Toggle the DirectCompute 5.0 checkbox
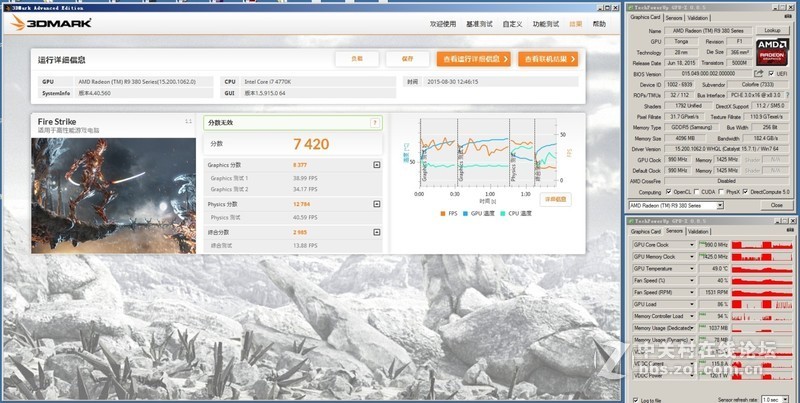 (745, 192)
